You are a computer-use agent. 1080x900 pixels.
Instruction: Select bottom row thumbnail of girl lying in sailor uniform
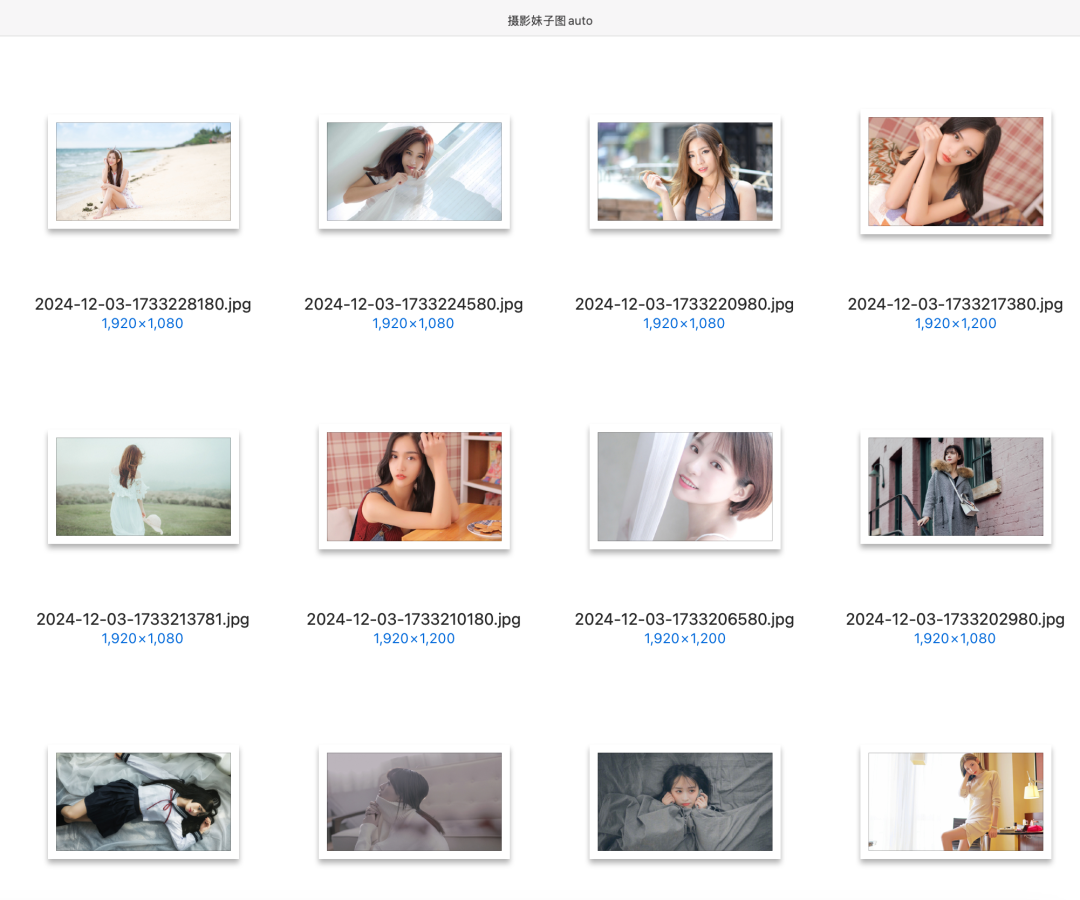click(143, 802)
